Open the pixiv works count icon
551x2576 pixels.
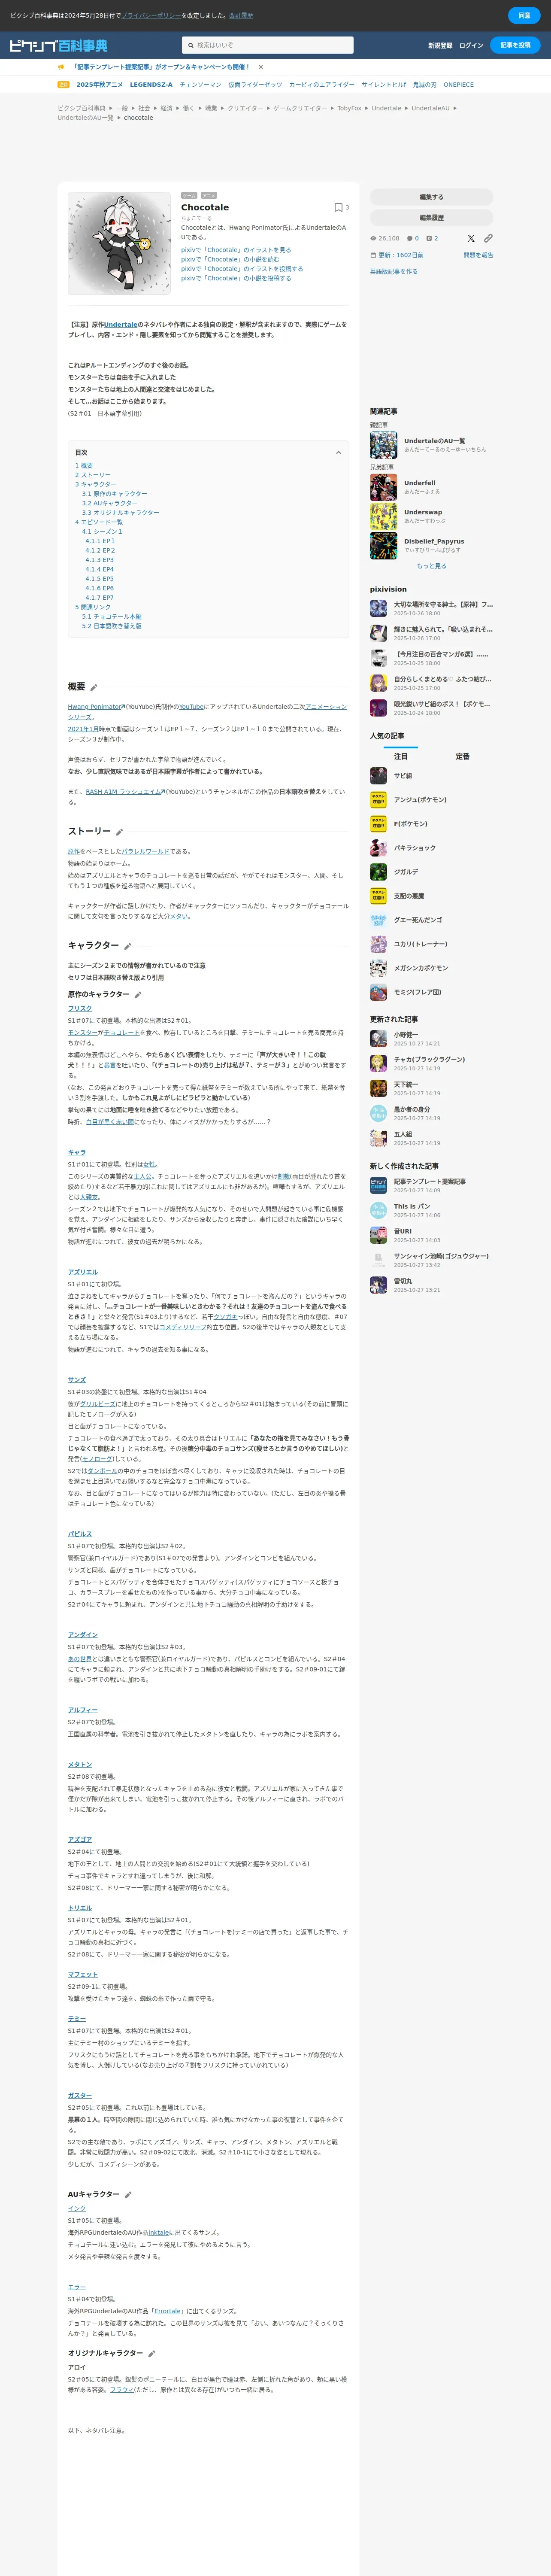click(x=429, y=238)
